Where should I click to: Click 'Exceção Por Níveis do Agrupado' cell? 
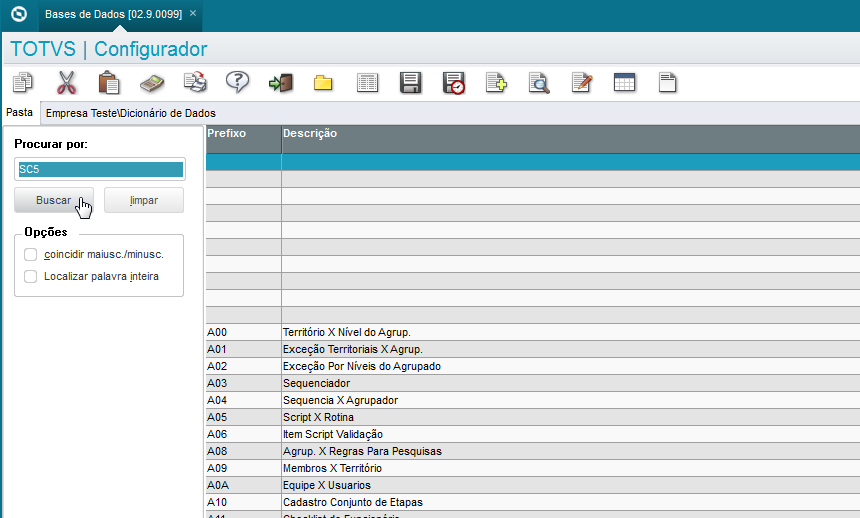point(362,367)
